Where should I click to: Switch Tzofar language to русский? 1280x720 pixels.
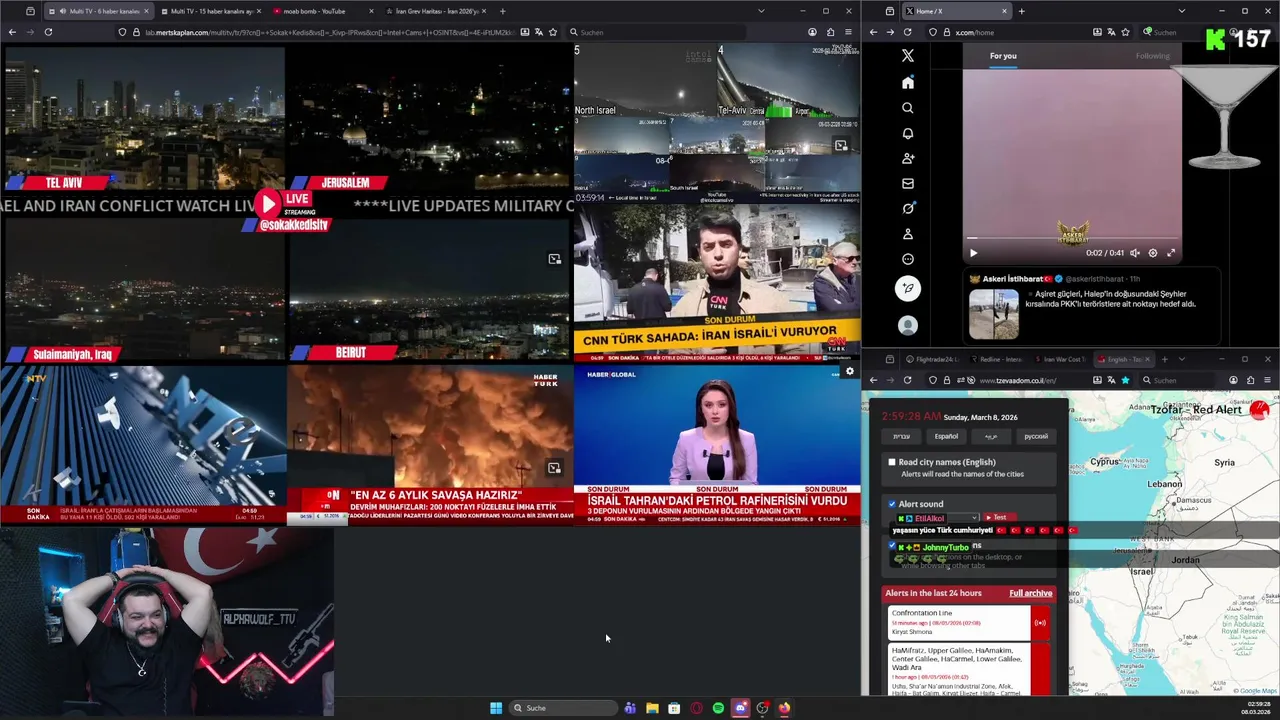[1036, 436]
